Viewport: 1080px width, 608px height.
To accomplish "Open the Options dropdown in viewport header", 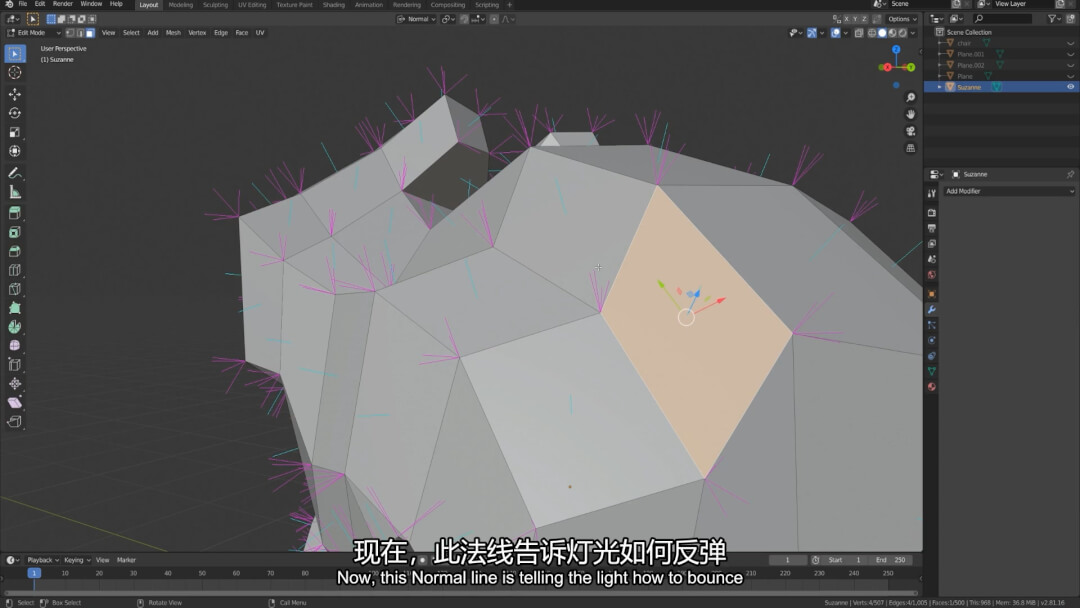I will pos(902,19).
